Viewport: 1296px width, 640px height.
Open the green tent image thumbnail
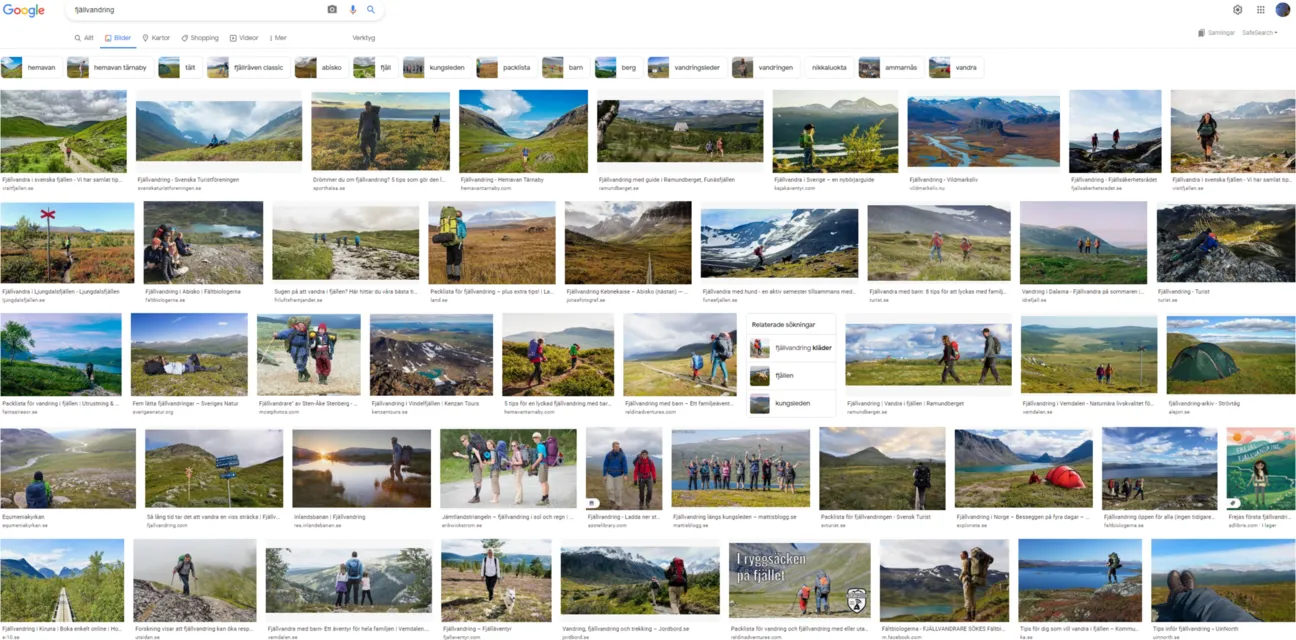click(x=1230, y=355)
